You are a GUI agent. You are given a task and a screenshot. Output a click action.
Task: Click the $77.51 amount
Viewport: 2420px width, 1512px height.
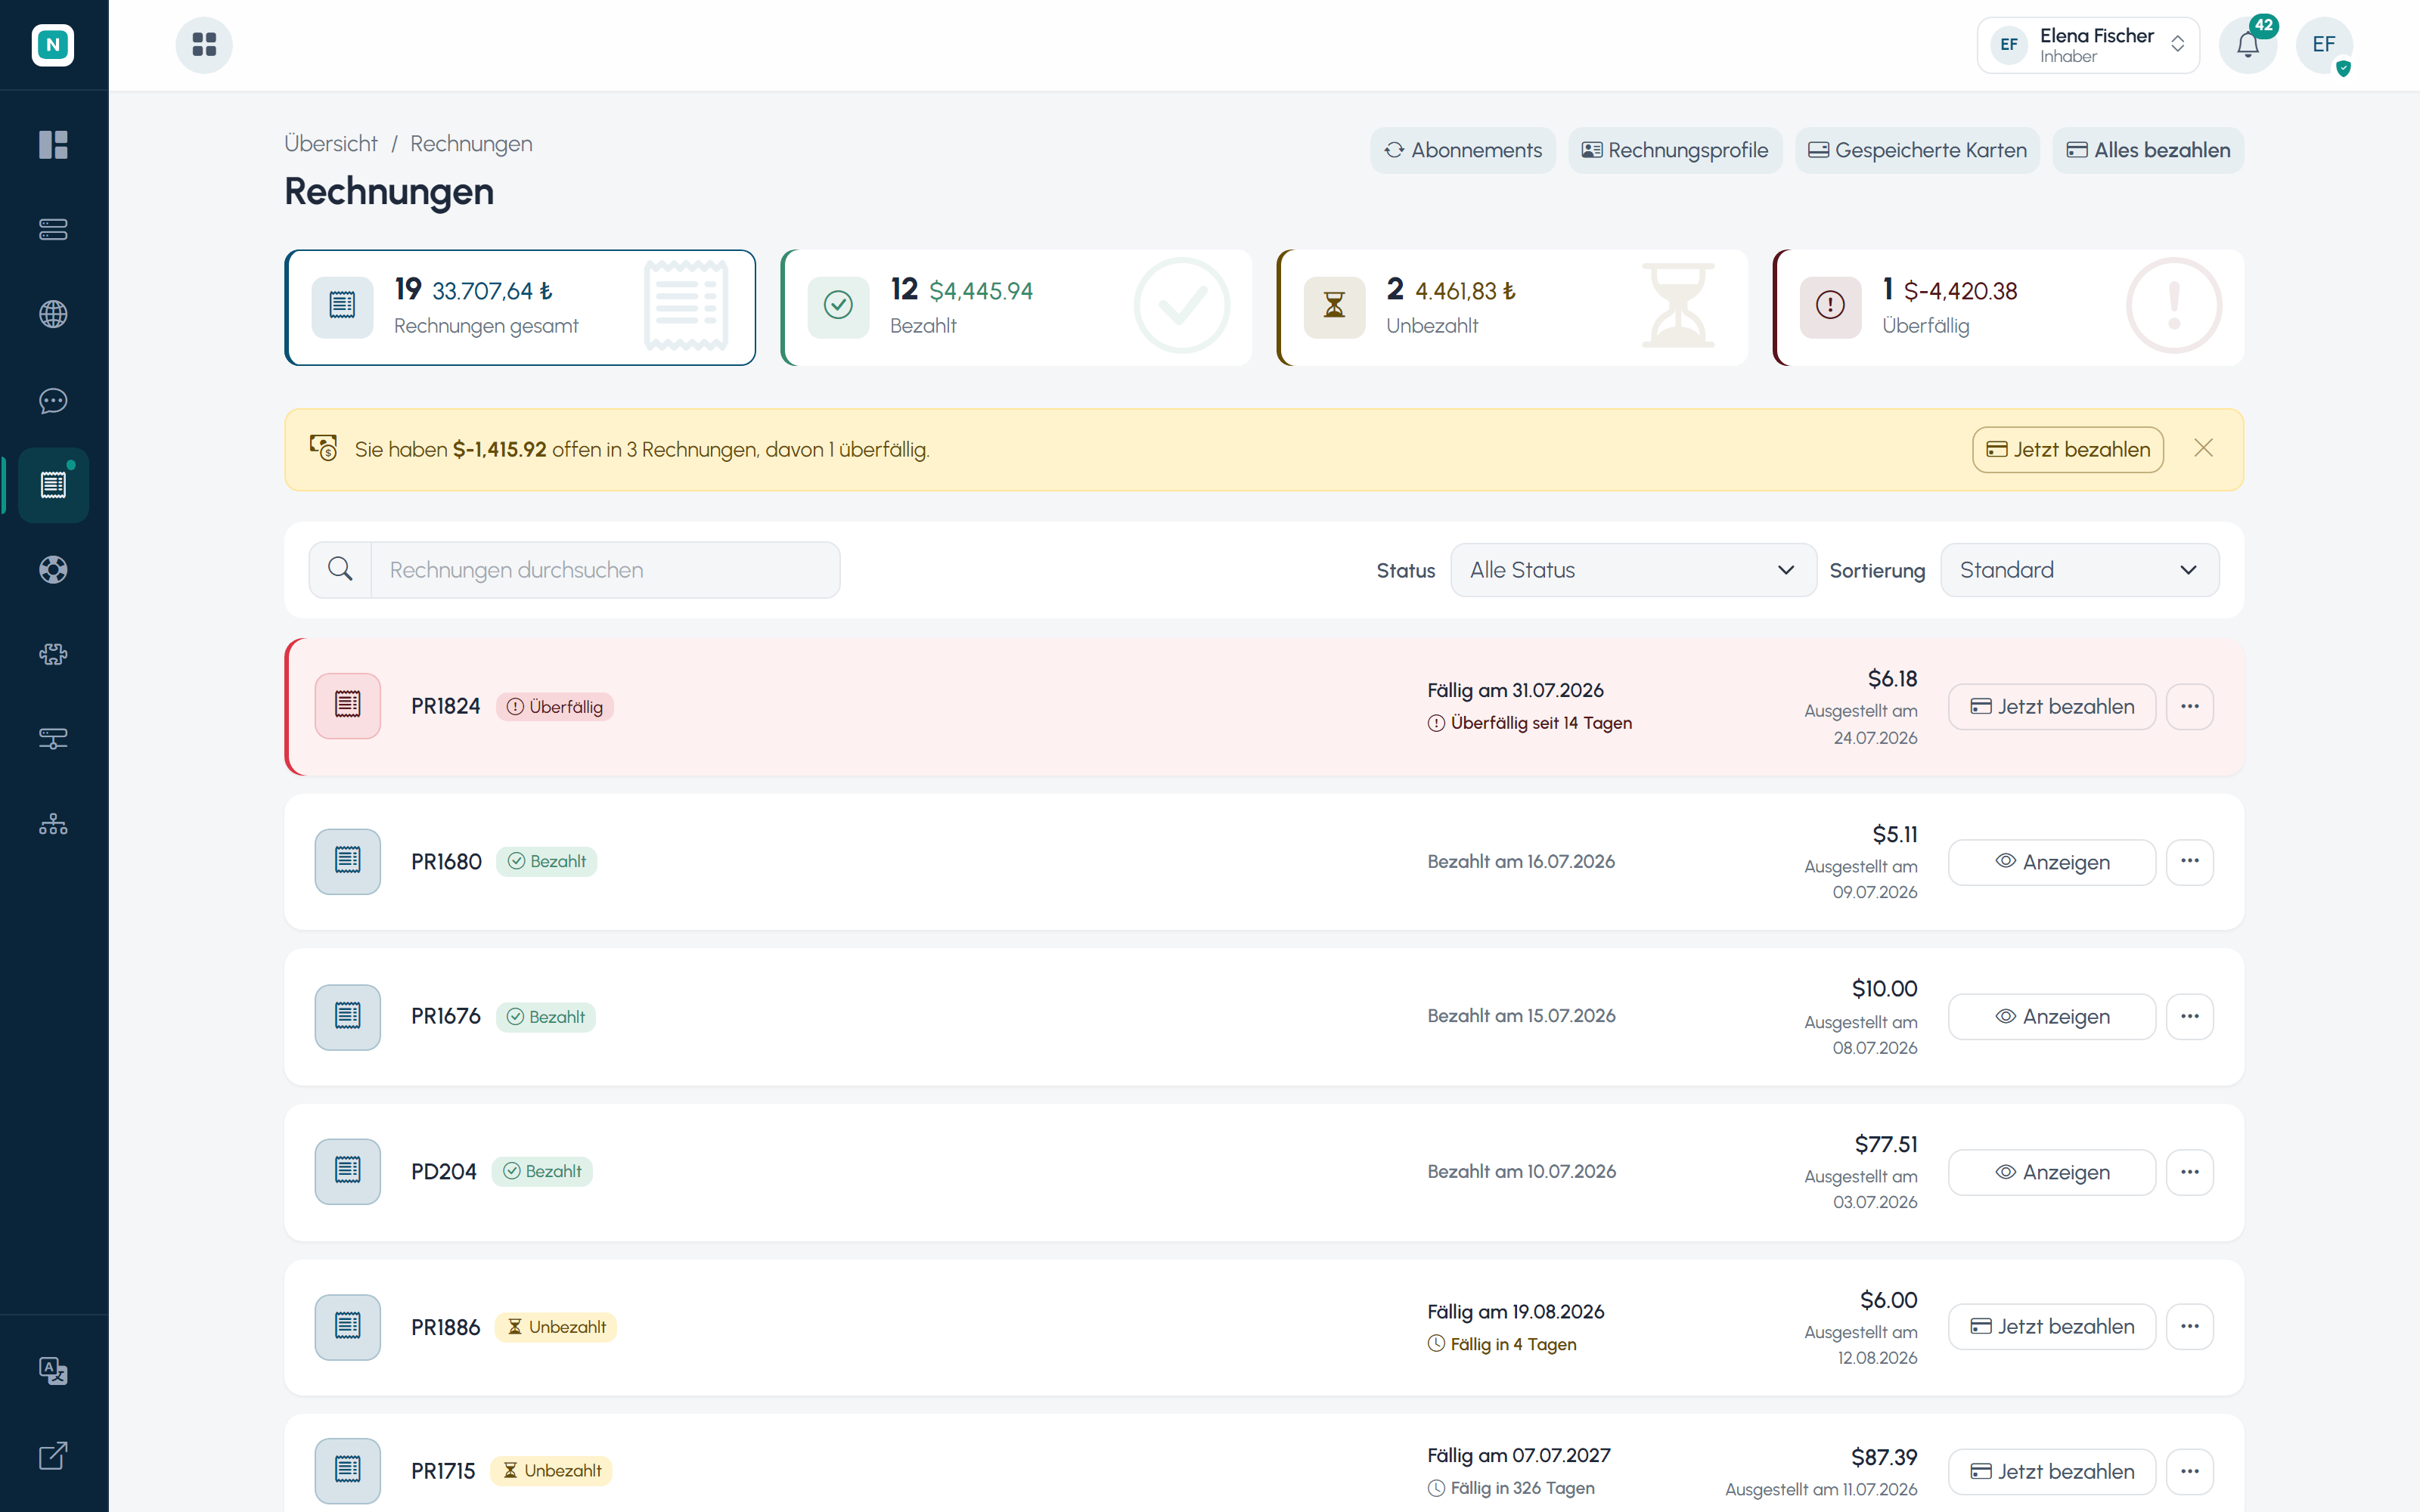click(1886, 1144)
